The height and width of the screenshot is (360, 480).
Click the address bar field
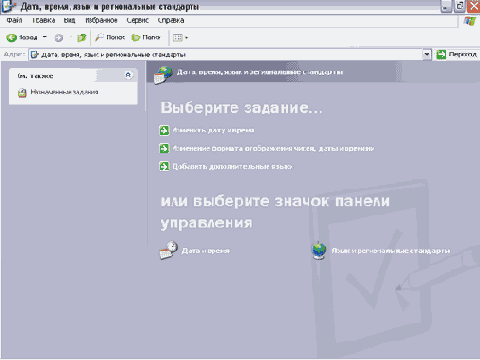226,54
